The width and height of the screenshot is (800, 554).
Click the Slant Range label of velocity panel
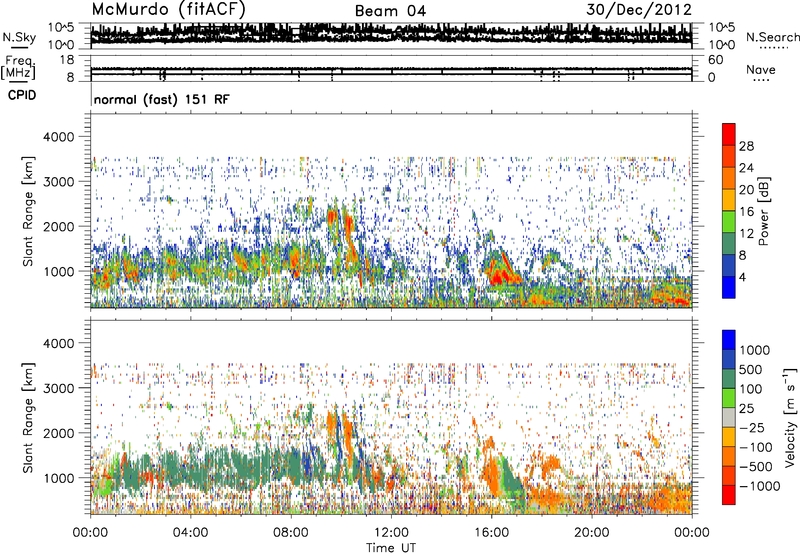pos(29,418)
